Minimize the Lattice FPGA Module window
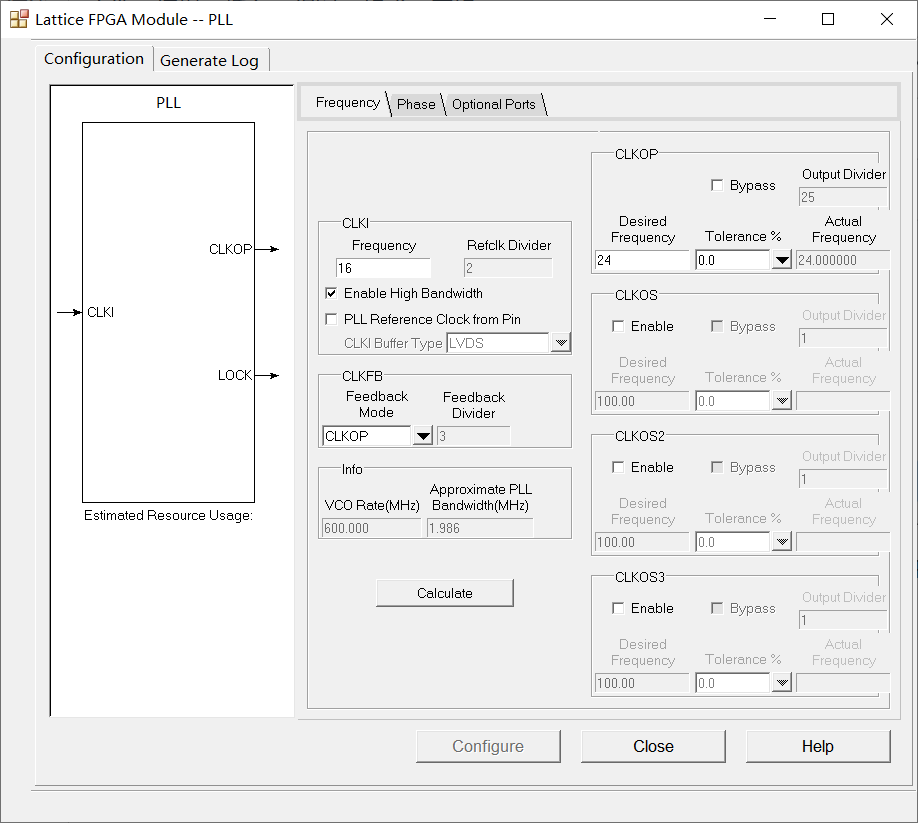918x823 pixels. tap(770, 19)
